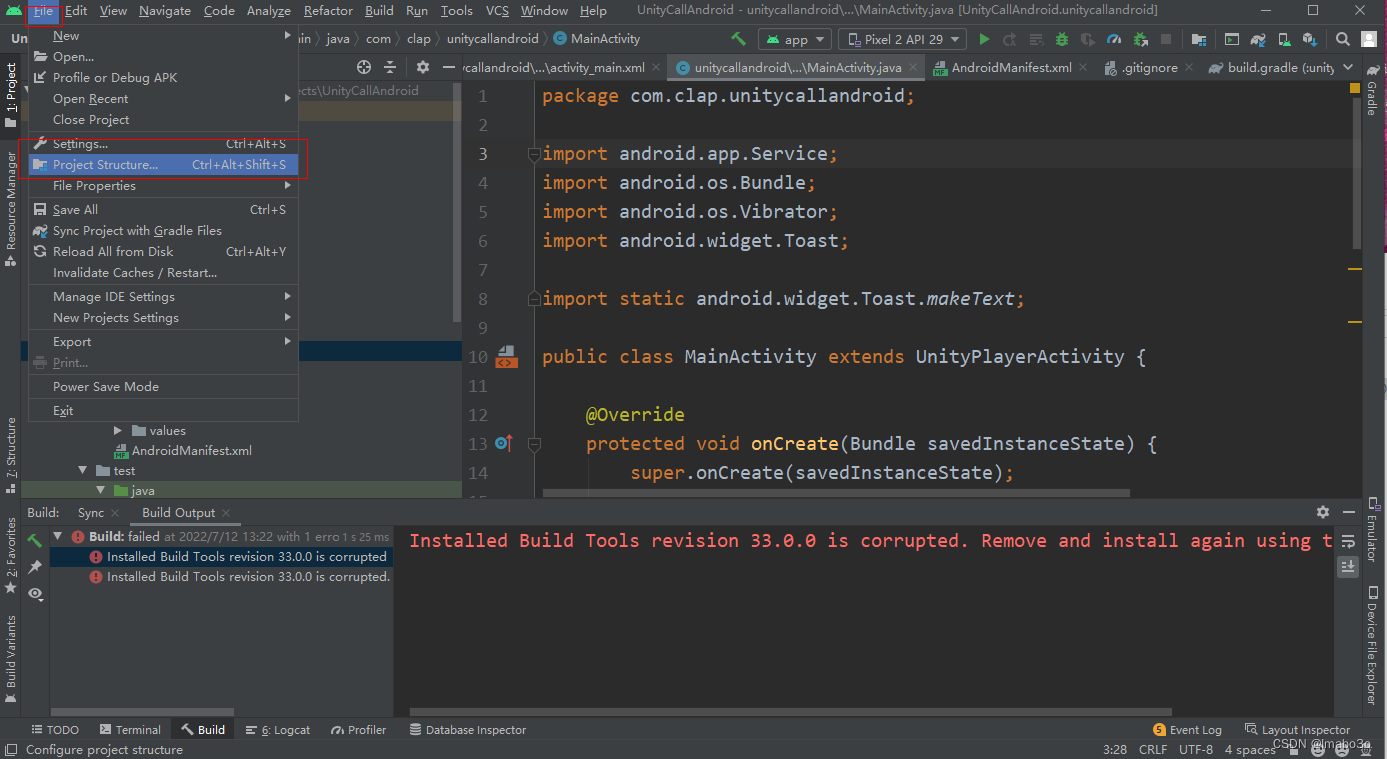Click Sync Project with Gradle elephant icon
Image resolution: width=1387 pixels, height=759 pixels.
(1258, 39)
